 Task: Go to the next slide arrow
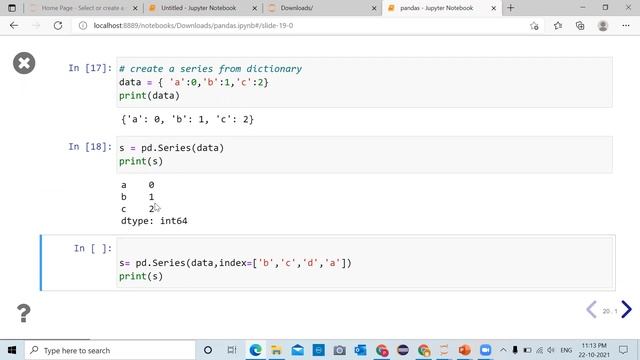pyautogui.click(x=626, y=310)
